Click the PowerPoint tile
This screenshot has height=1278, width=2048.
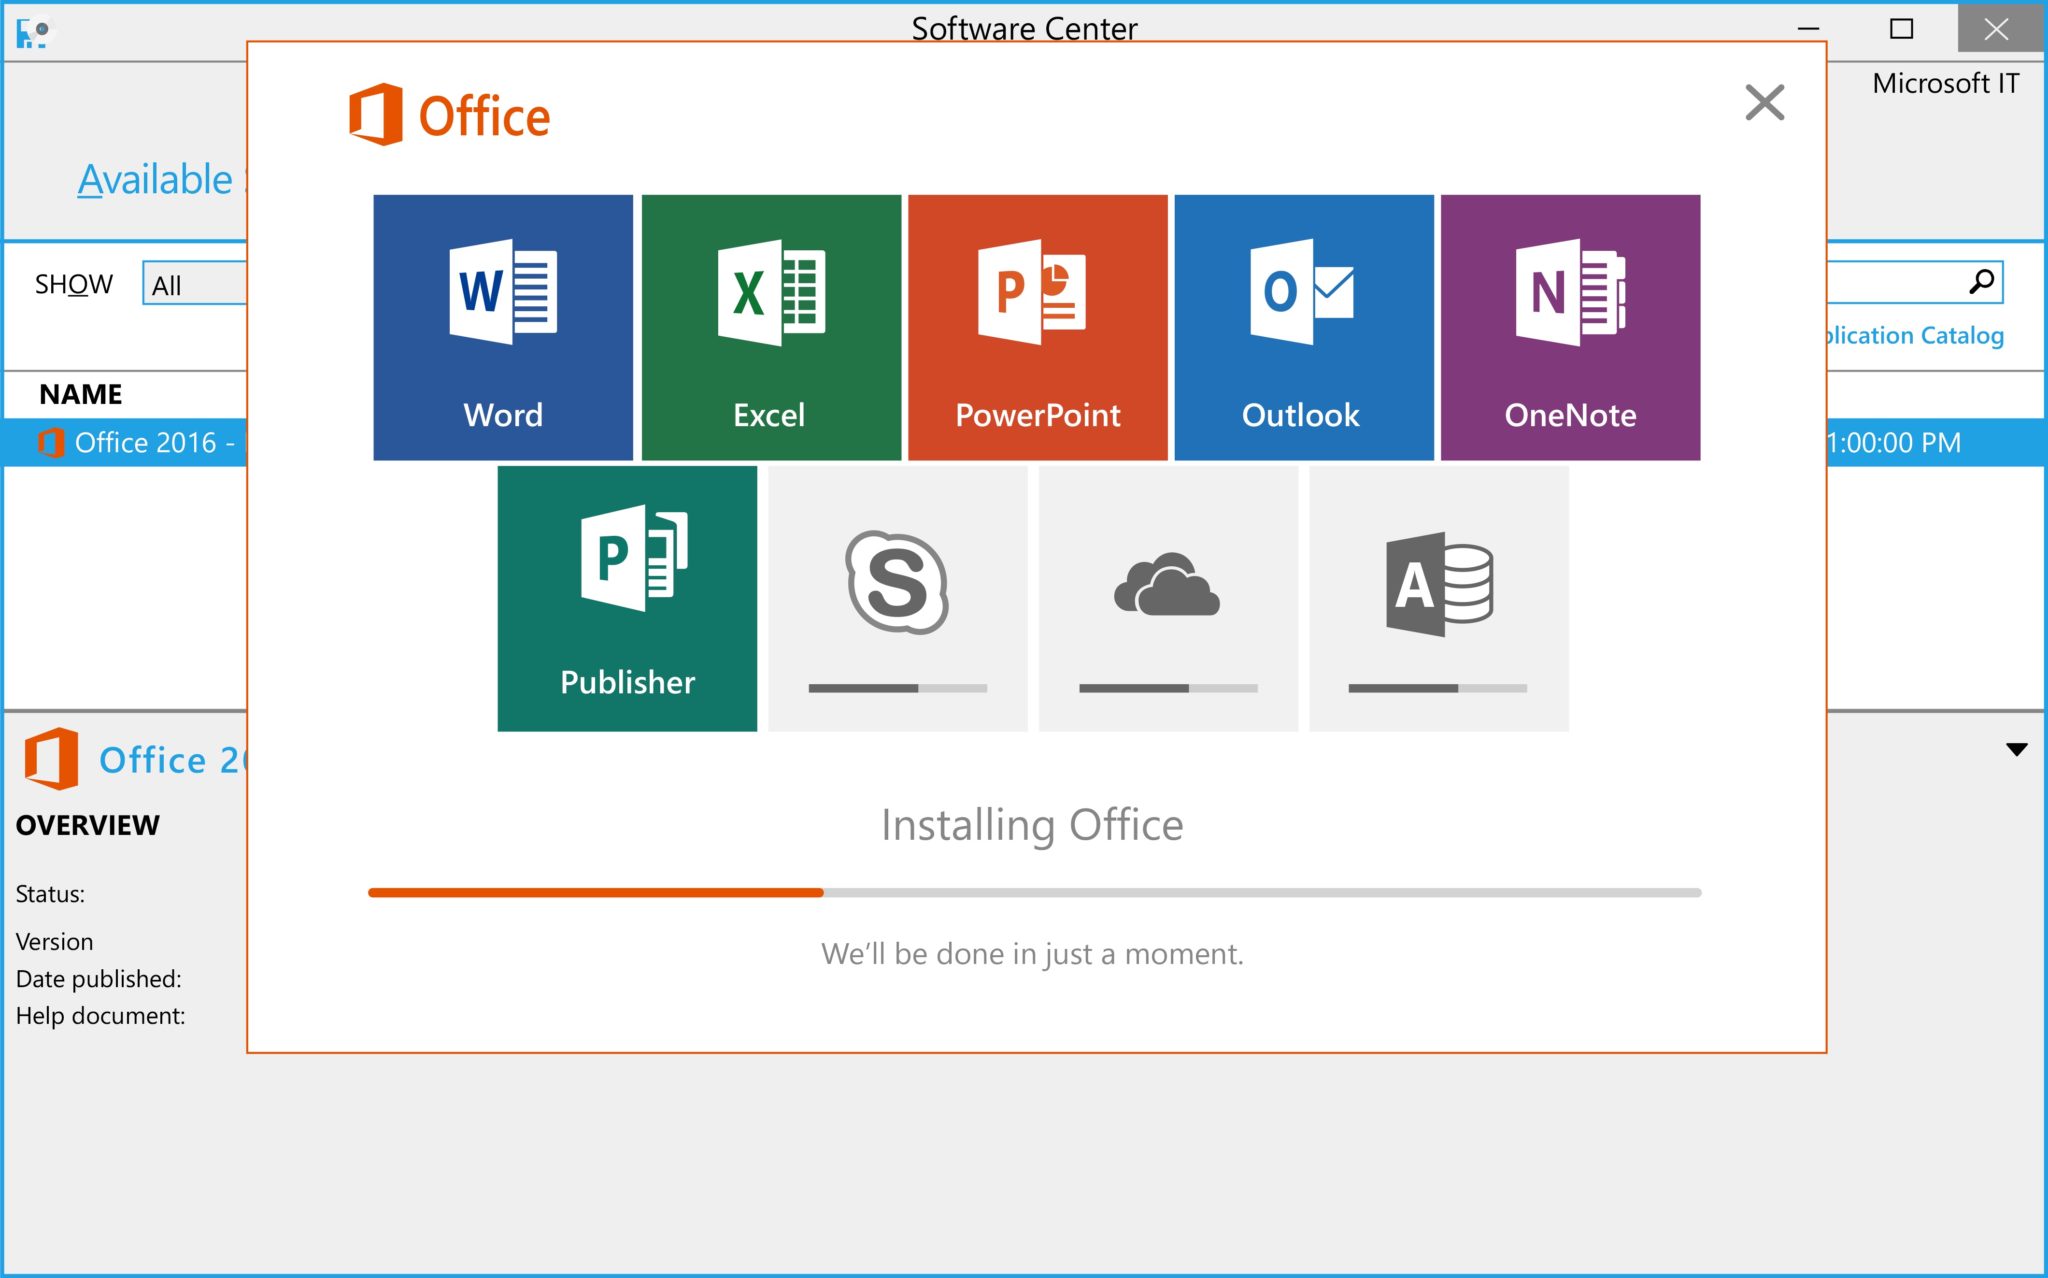(x=1037, y=327)
